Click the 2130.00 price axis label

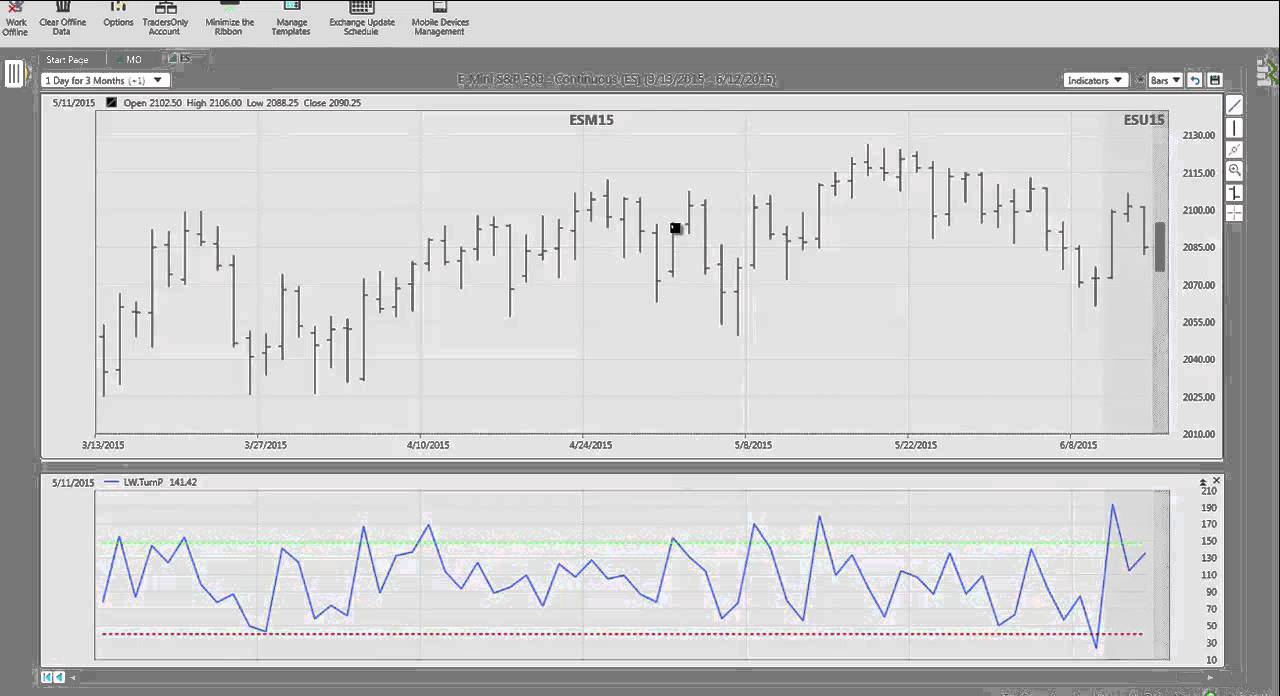(1198, 135)
